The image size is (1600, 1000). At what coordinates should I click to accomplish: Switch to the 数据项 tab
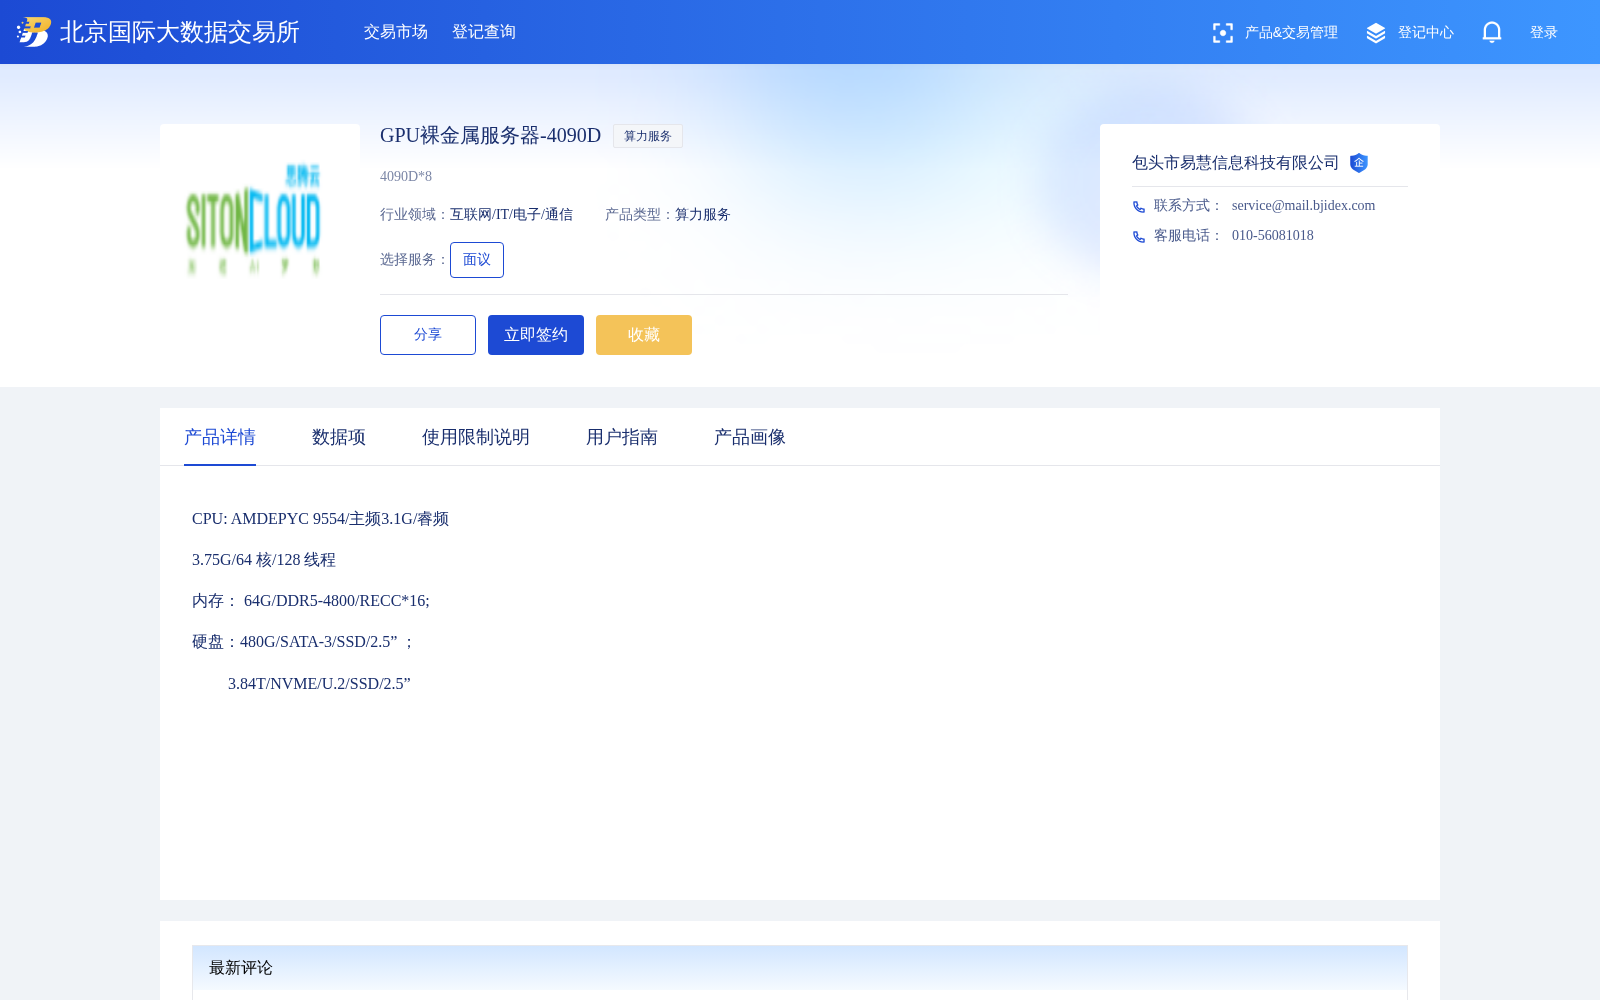point(339,437)
